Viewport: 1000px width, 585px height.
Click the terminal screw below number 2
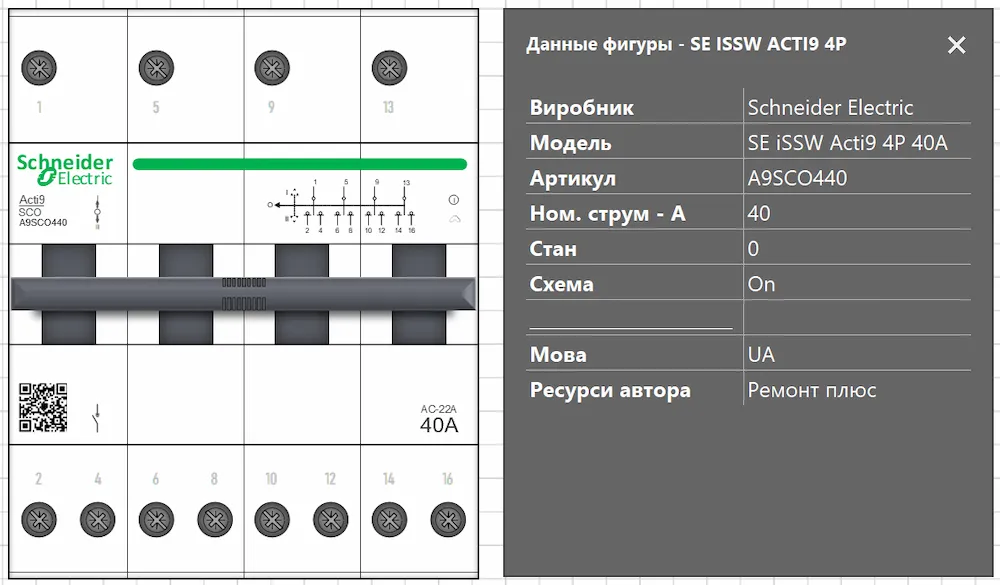point(39,519)
